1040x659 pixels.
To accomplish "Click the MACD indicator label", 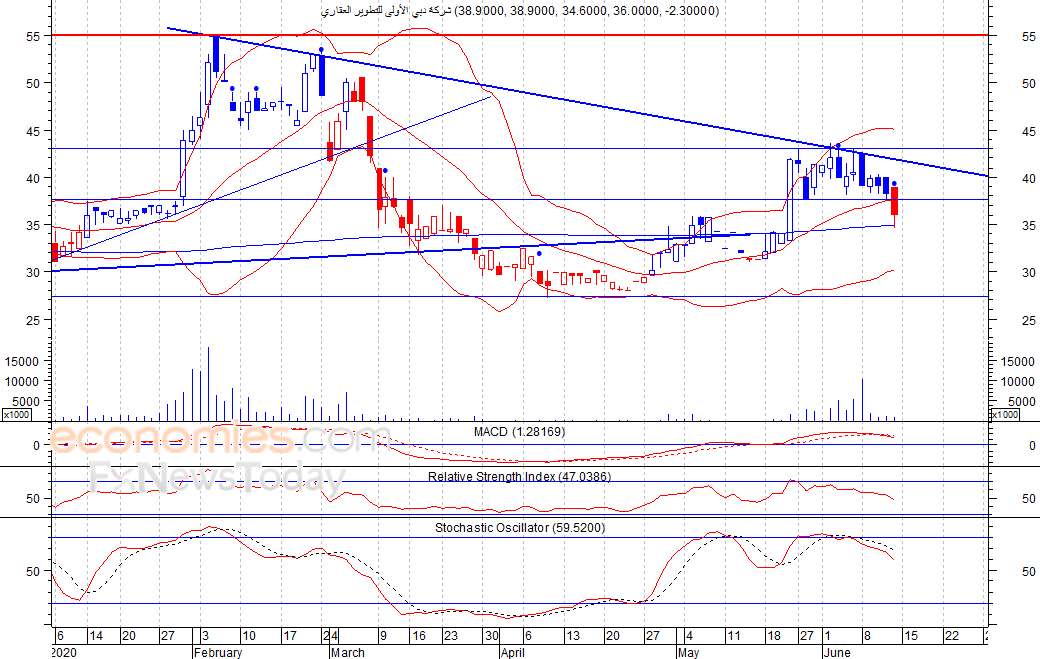I will pos(519,432).
